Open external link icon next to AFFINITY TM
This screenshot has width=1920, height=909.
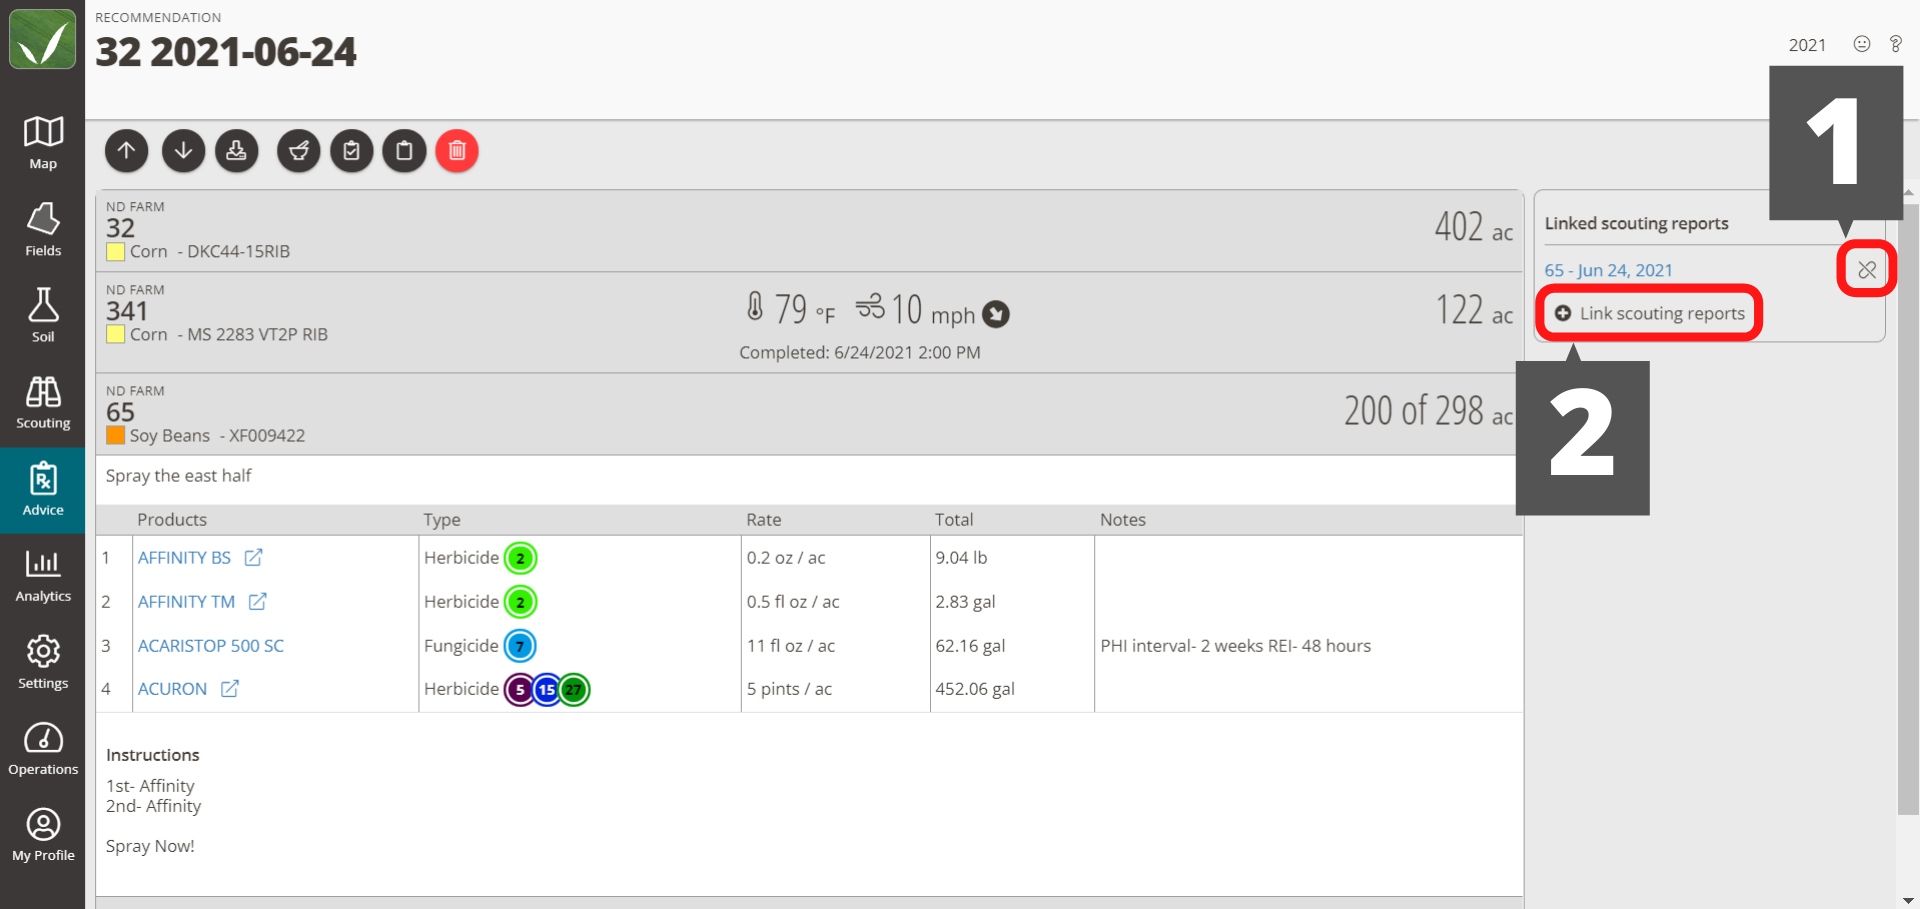click(x=258, y=601)
